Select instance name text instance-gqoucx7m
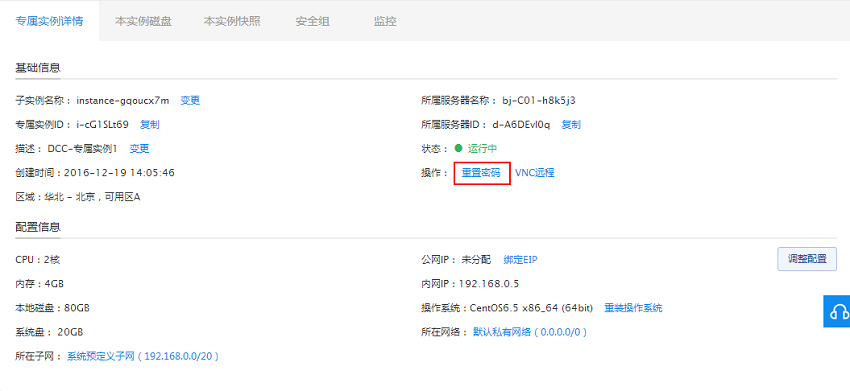This screenshot has height=391, width=850. coord(123,100)
